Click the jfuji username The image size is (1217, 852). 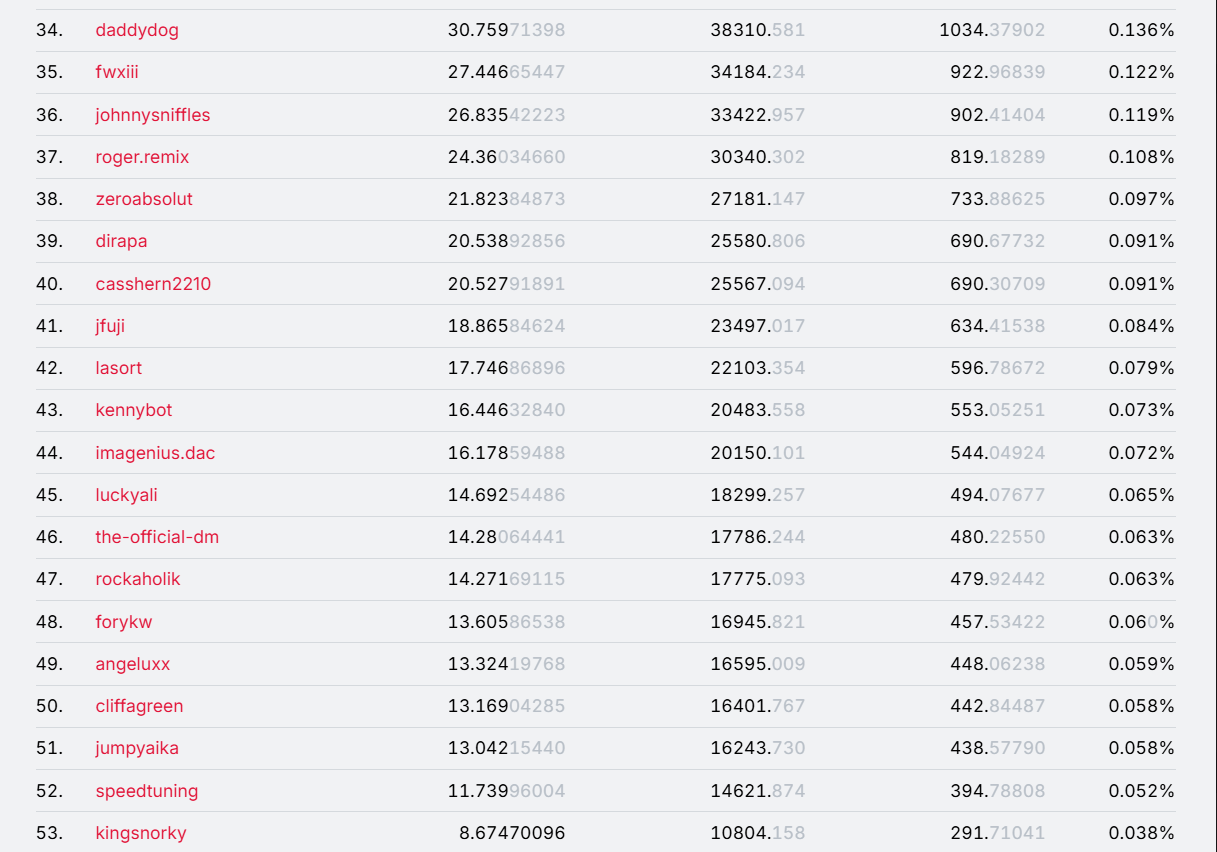tap(110, 326)
